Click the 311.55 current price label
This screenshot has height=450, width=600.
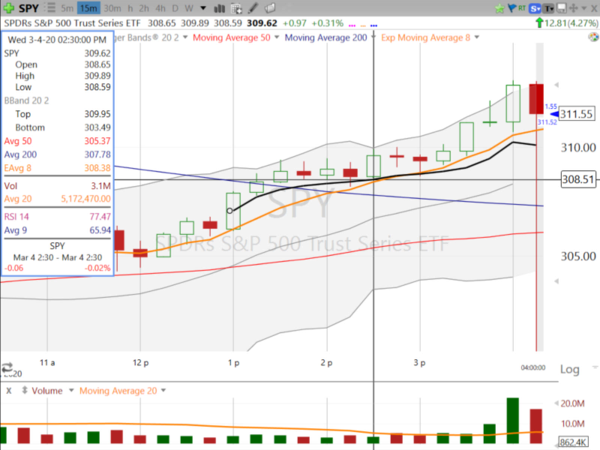576,114
